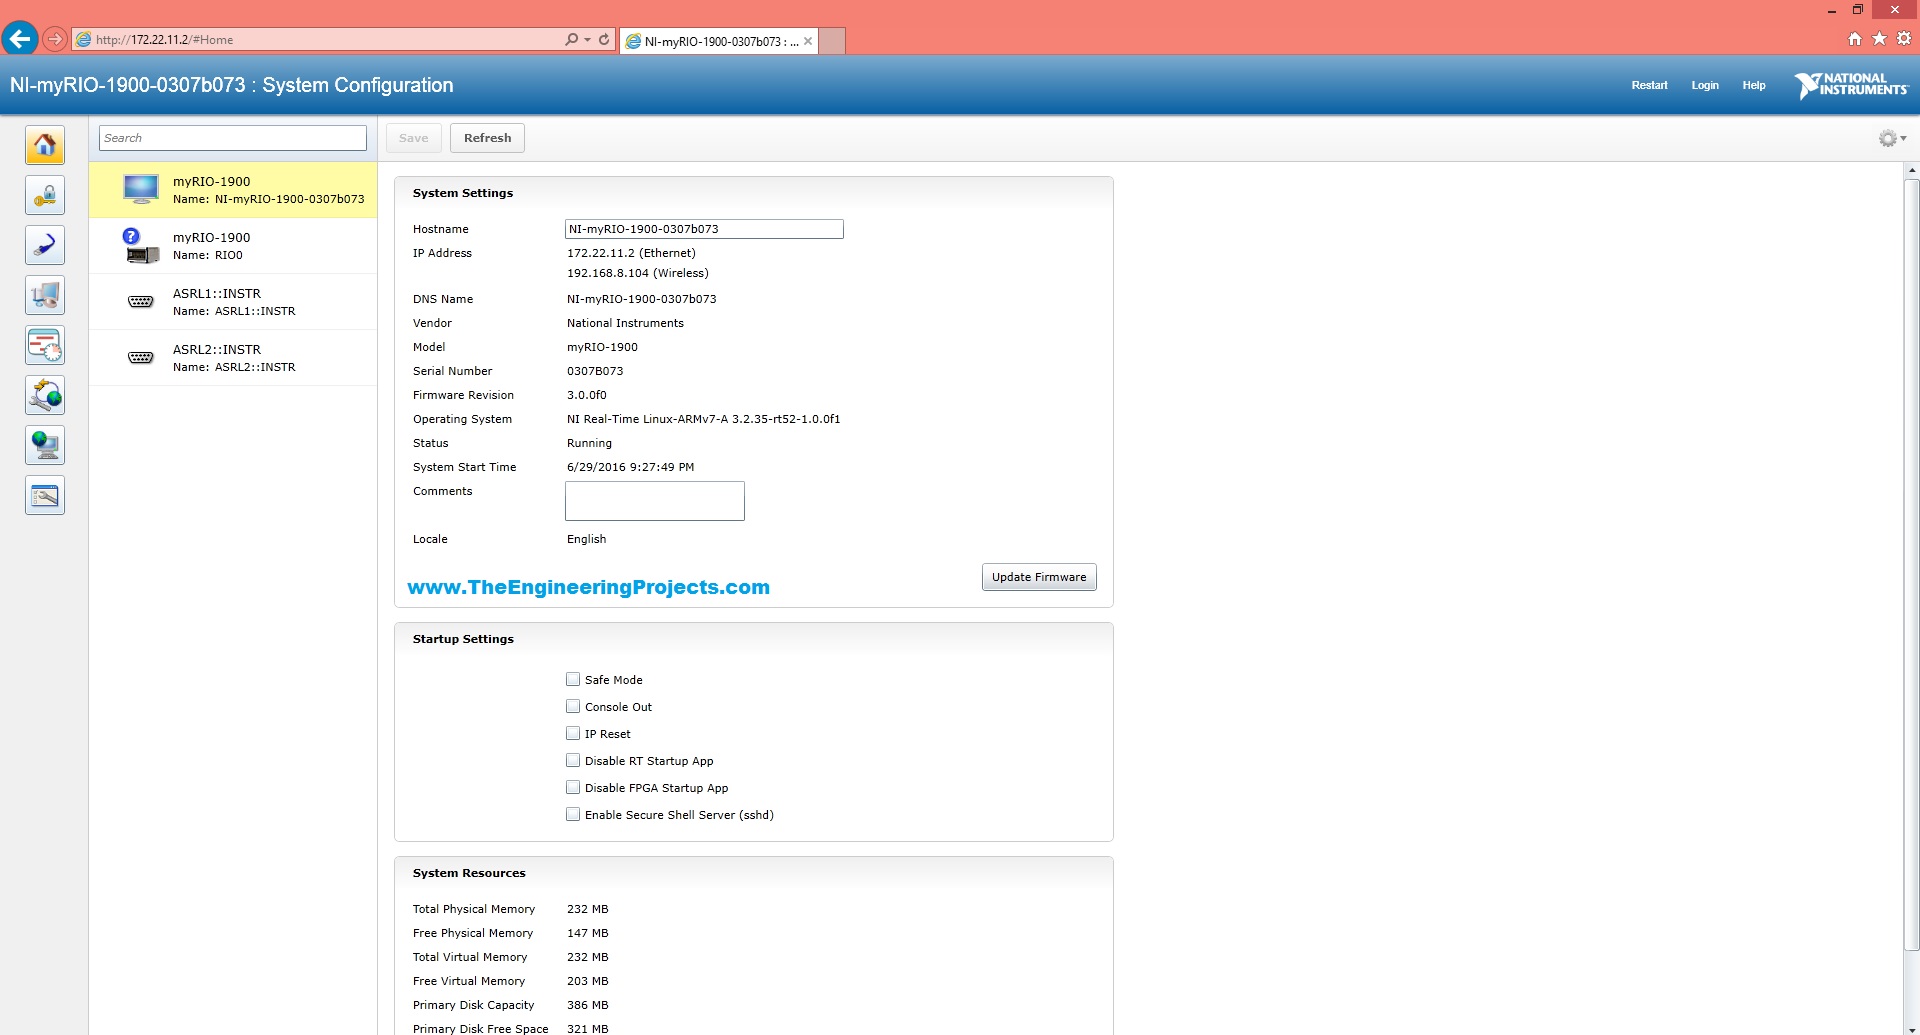Click the RIO0 device icon with question mark
The image size is (1920, 1035).
click(141, 246)
